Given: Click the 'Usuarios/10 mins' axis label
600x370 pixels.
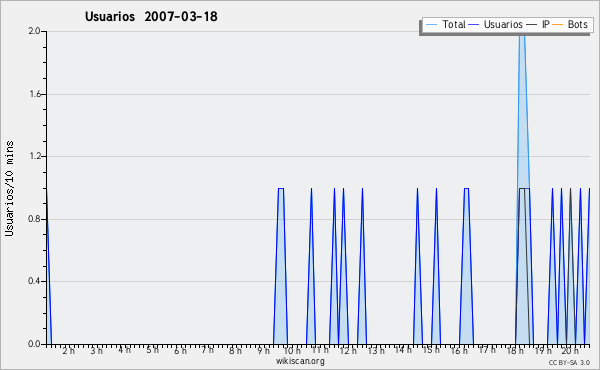Looking at the screenshot, I should pos(9,189).
